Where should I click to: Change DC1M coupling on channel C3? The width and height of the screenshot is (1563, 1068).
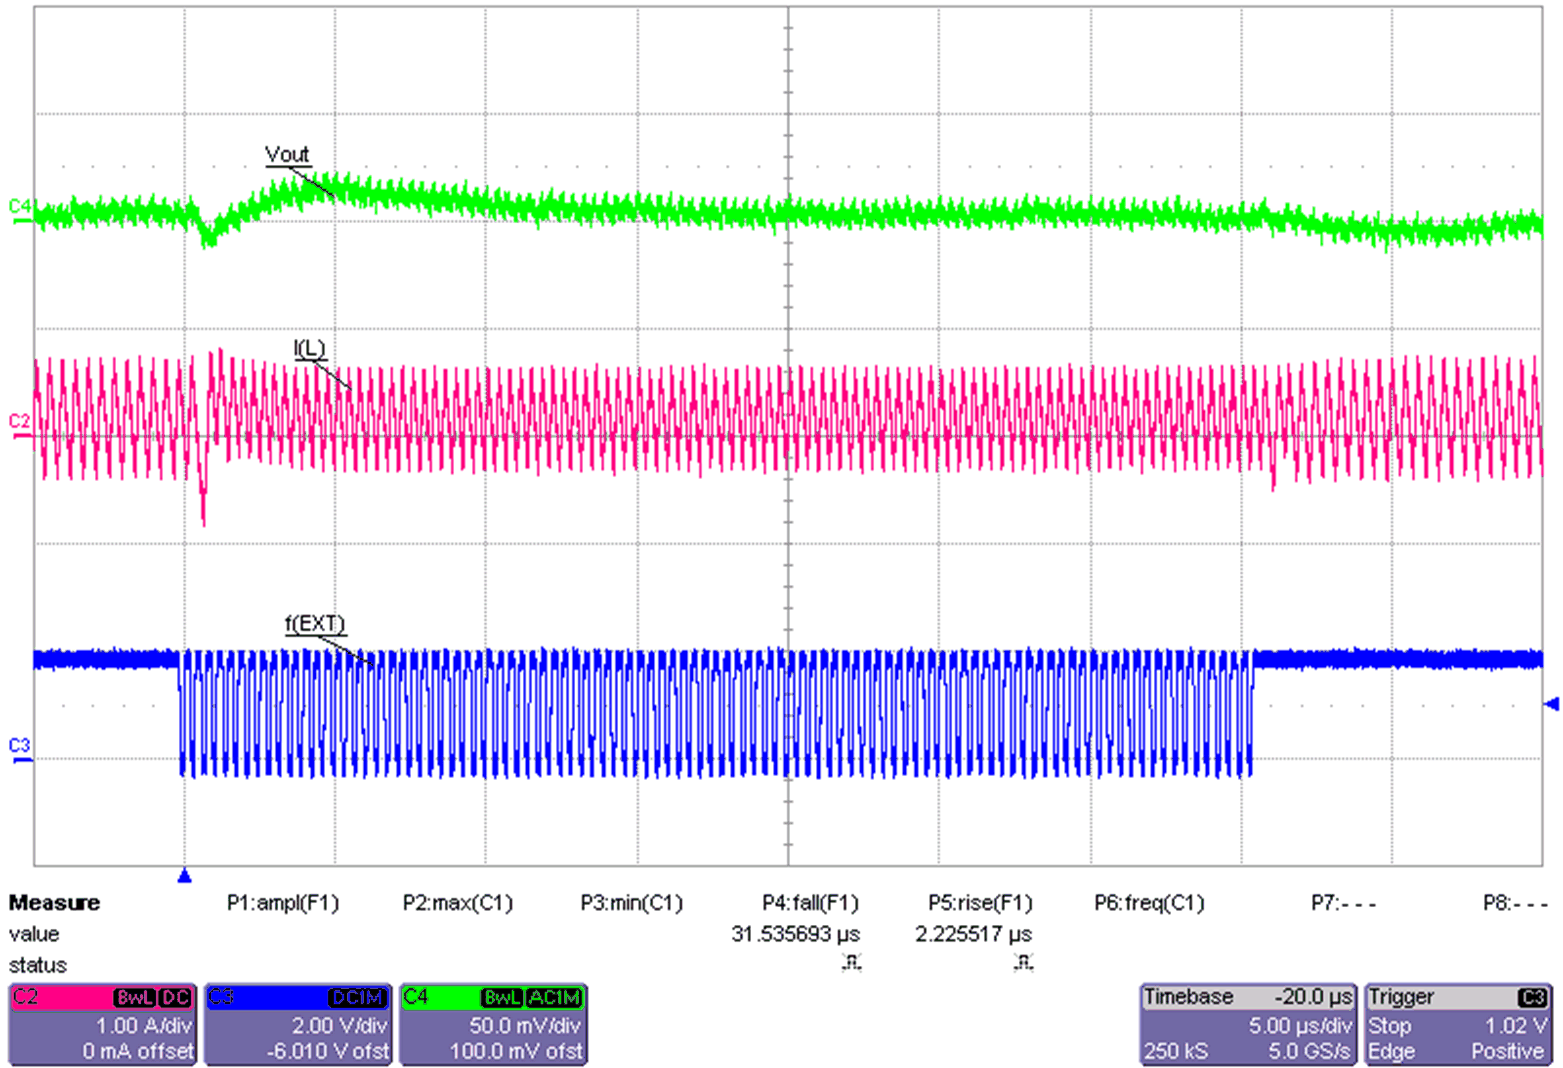pos(357,996)
